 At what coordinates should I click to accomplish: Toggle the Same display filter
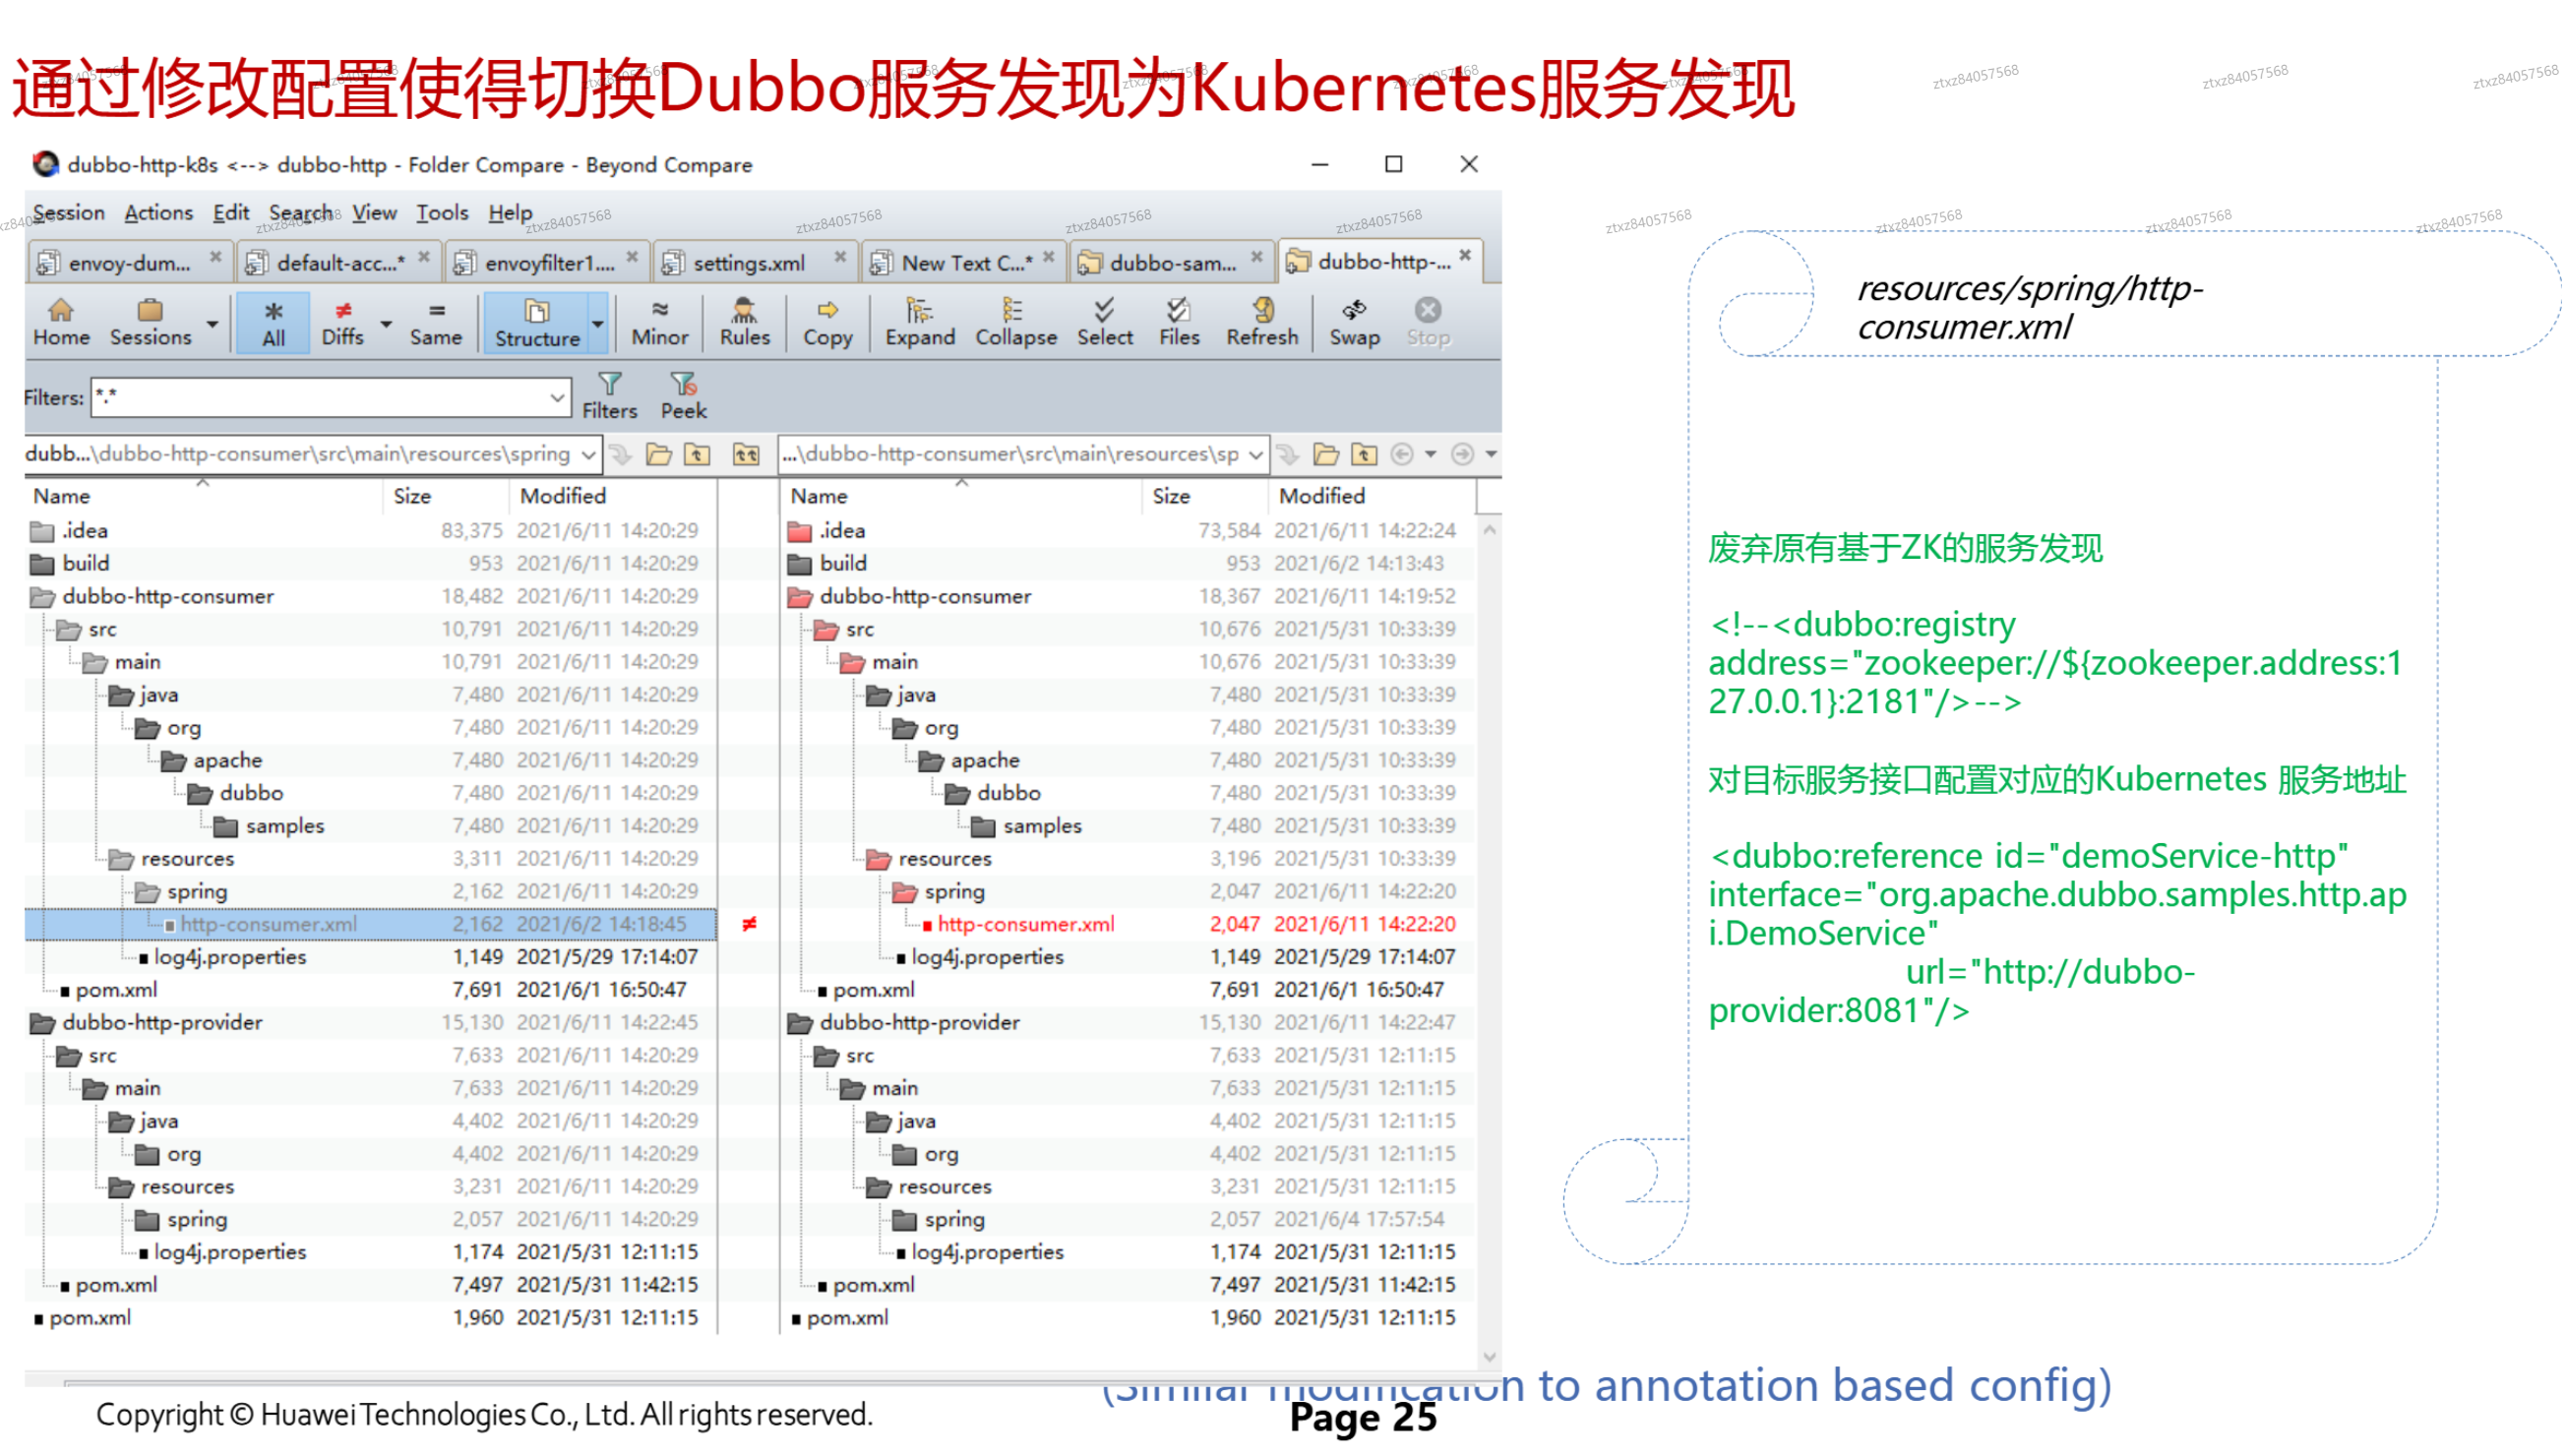click(x=435, y=322)
